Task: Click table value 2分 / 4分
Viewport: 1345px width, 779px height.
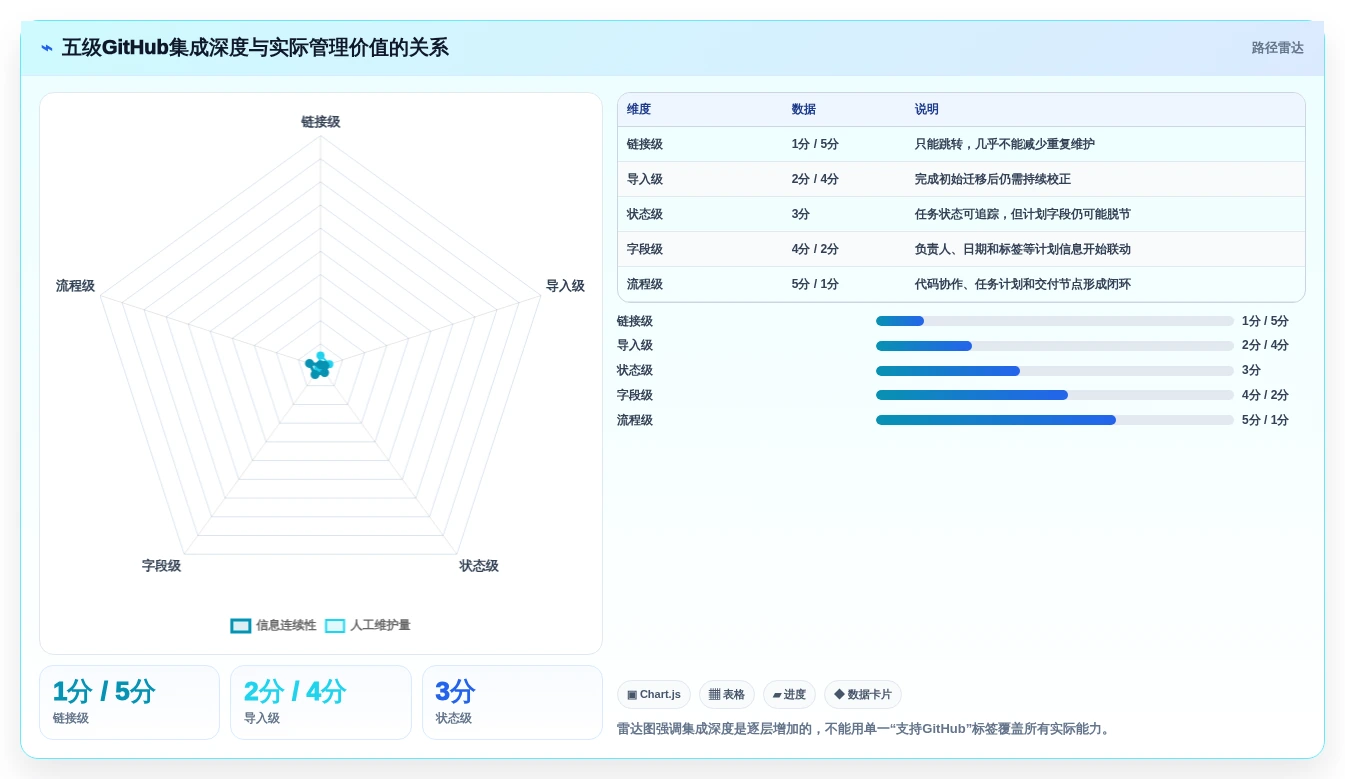Action: (x=815, y=179)
